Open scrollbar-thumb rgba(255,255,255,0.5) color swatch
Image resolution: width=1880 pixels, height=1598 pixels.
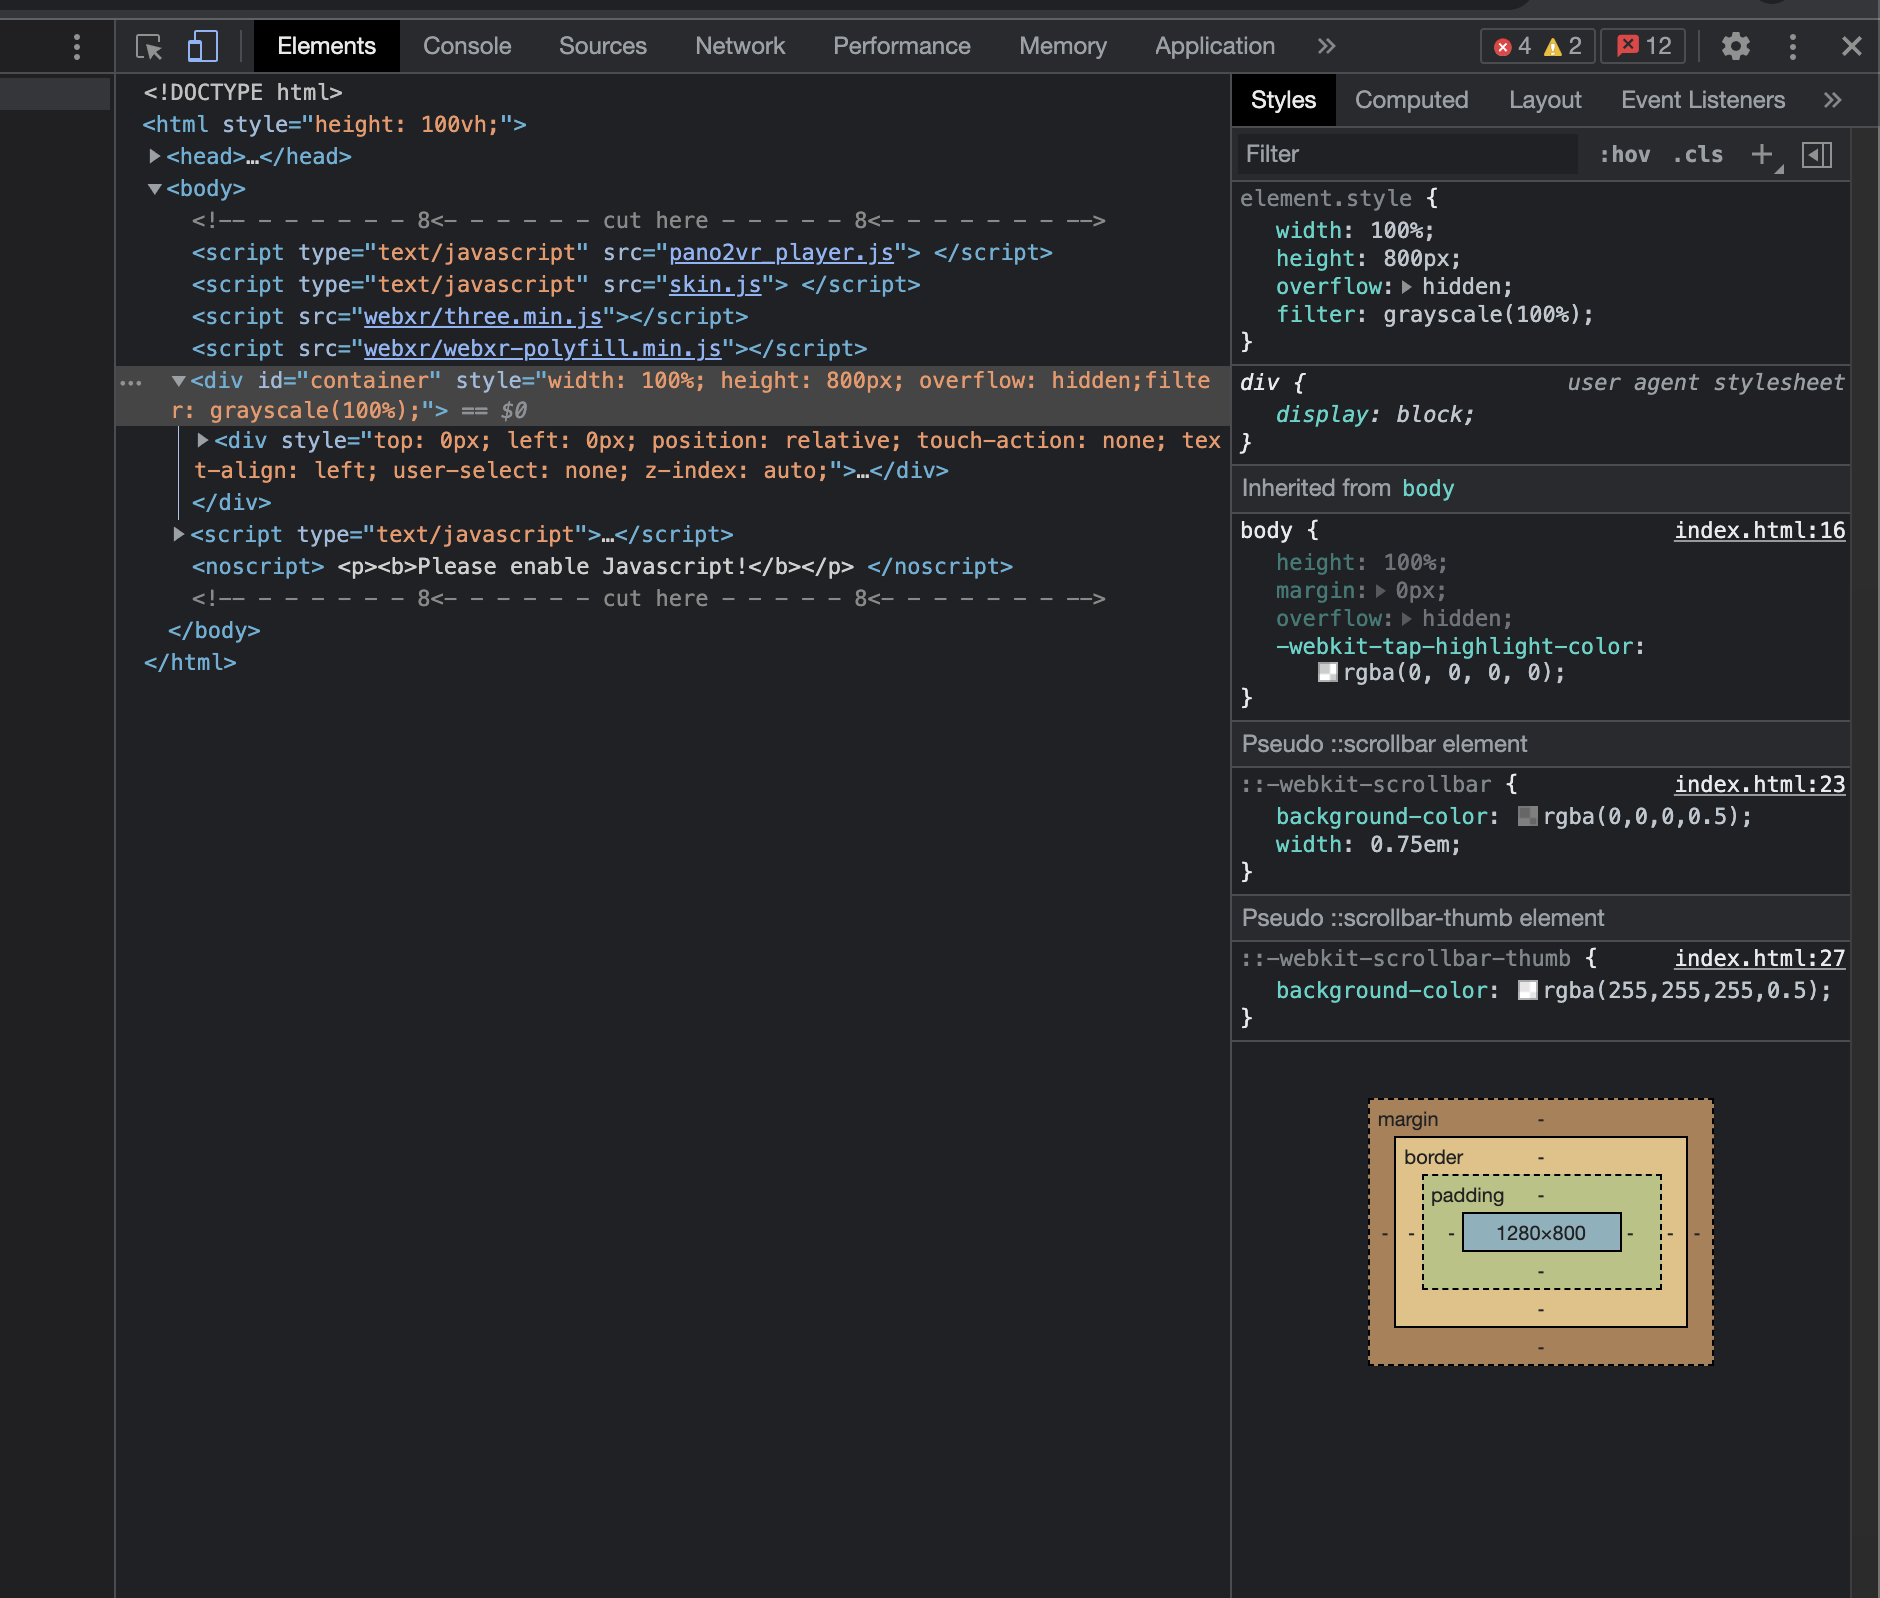[1528, 991]
